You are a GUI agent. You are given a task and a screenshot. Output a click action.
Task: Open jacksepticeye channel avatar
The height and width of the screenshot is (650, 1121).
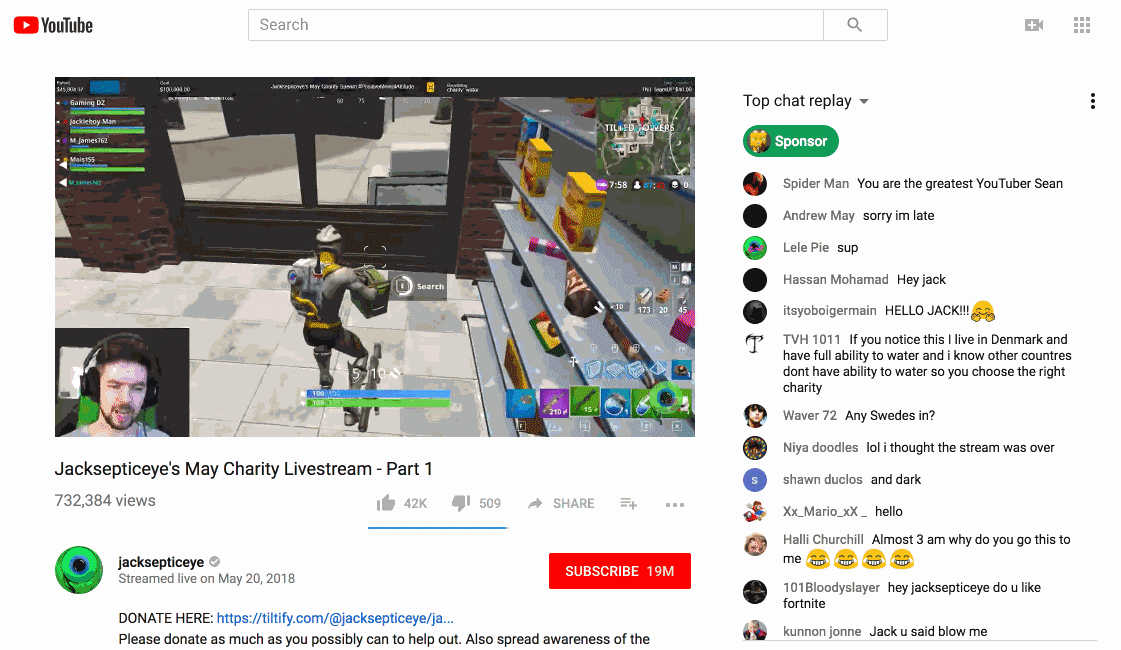[79, 570]
